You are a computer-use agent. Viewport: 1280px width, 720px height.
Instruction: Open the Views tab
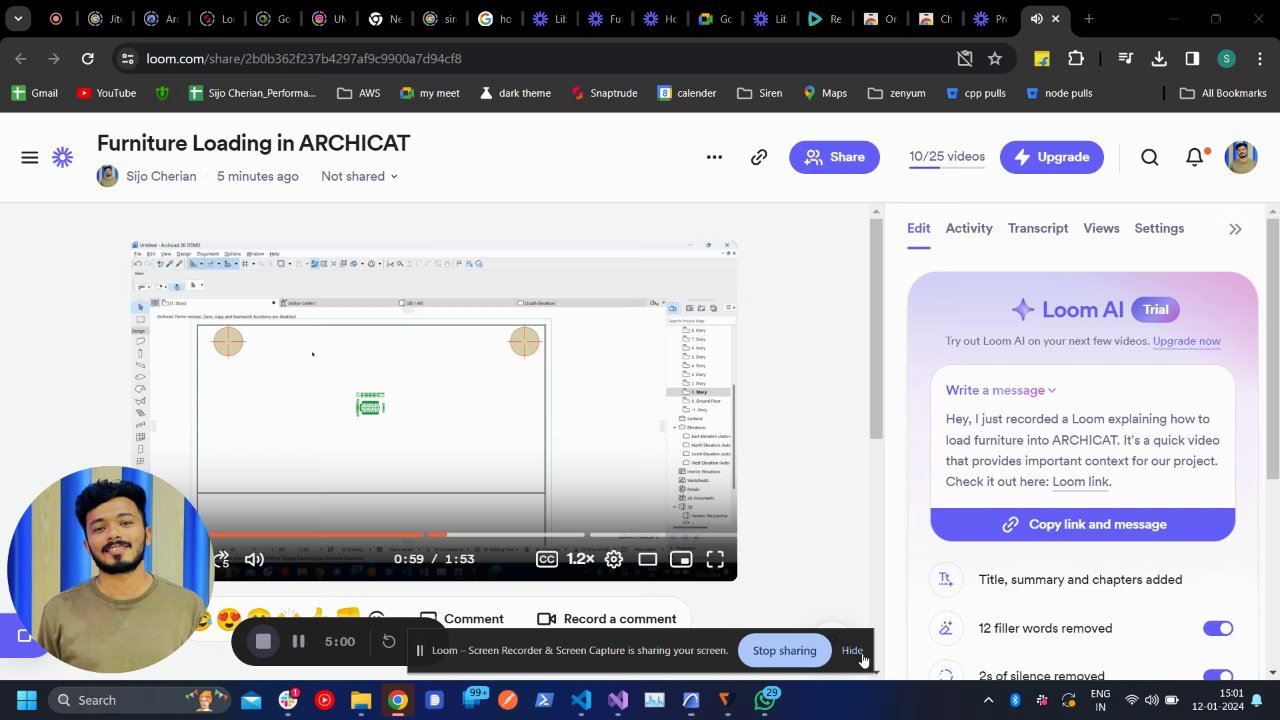point(1101,229)
